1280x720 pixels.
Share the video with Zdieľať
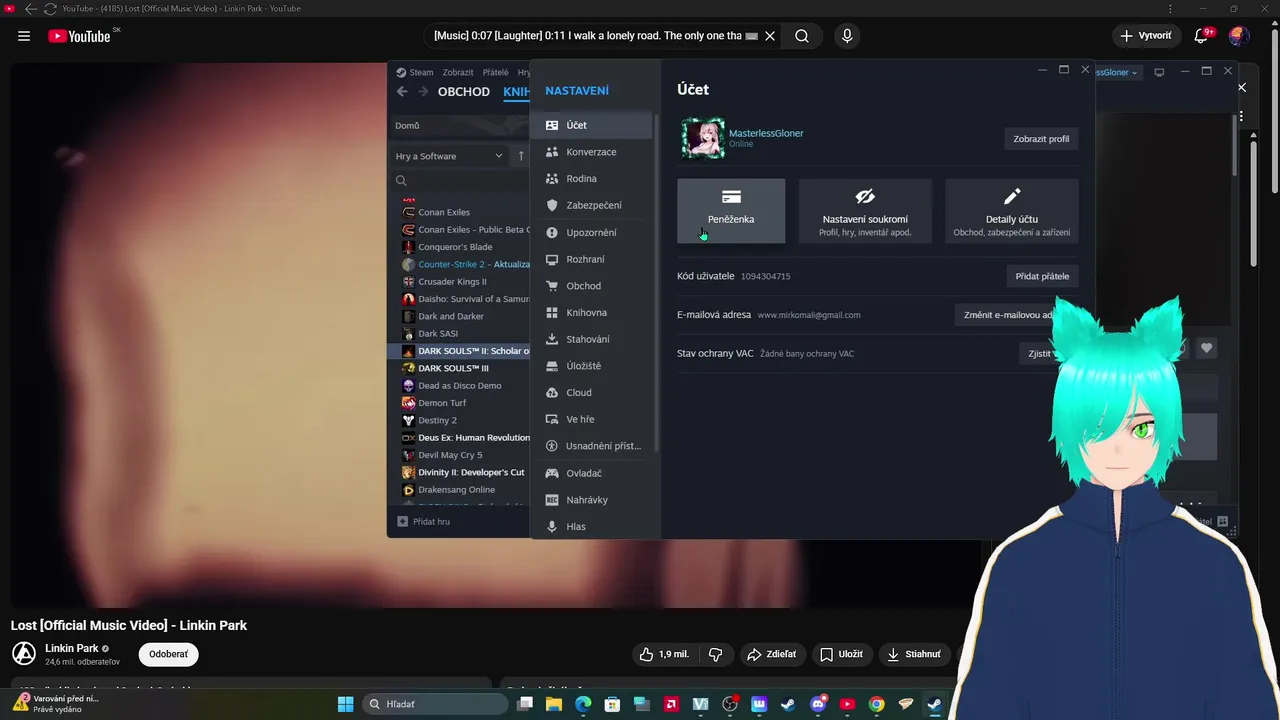[771, 654]
